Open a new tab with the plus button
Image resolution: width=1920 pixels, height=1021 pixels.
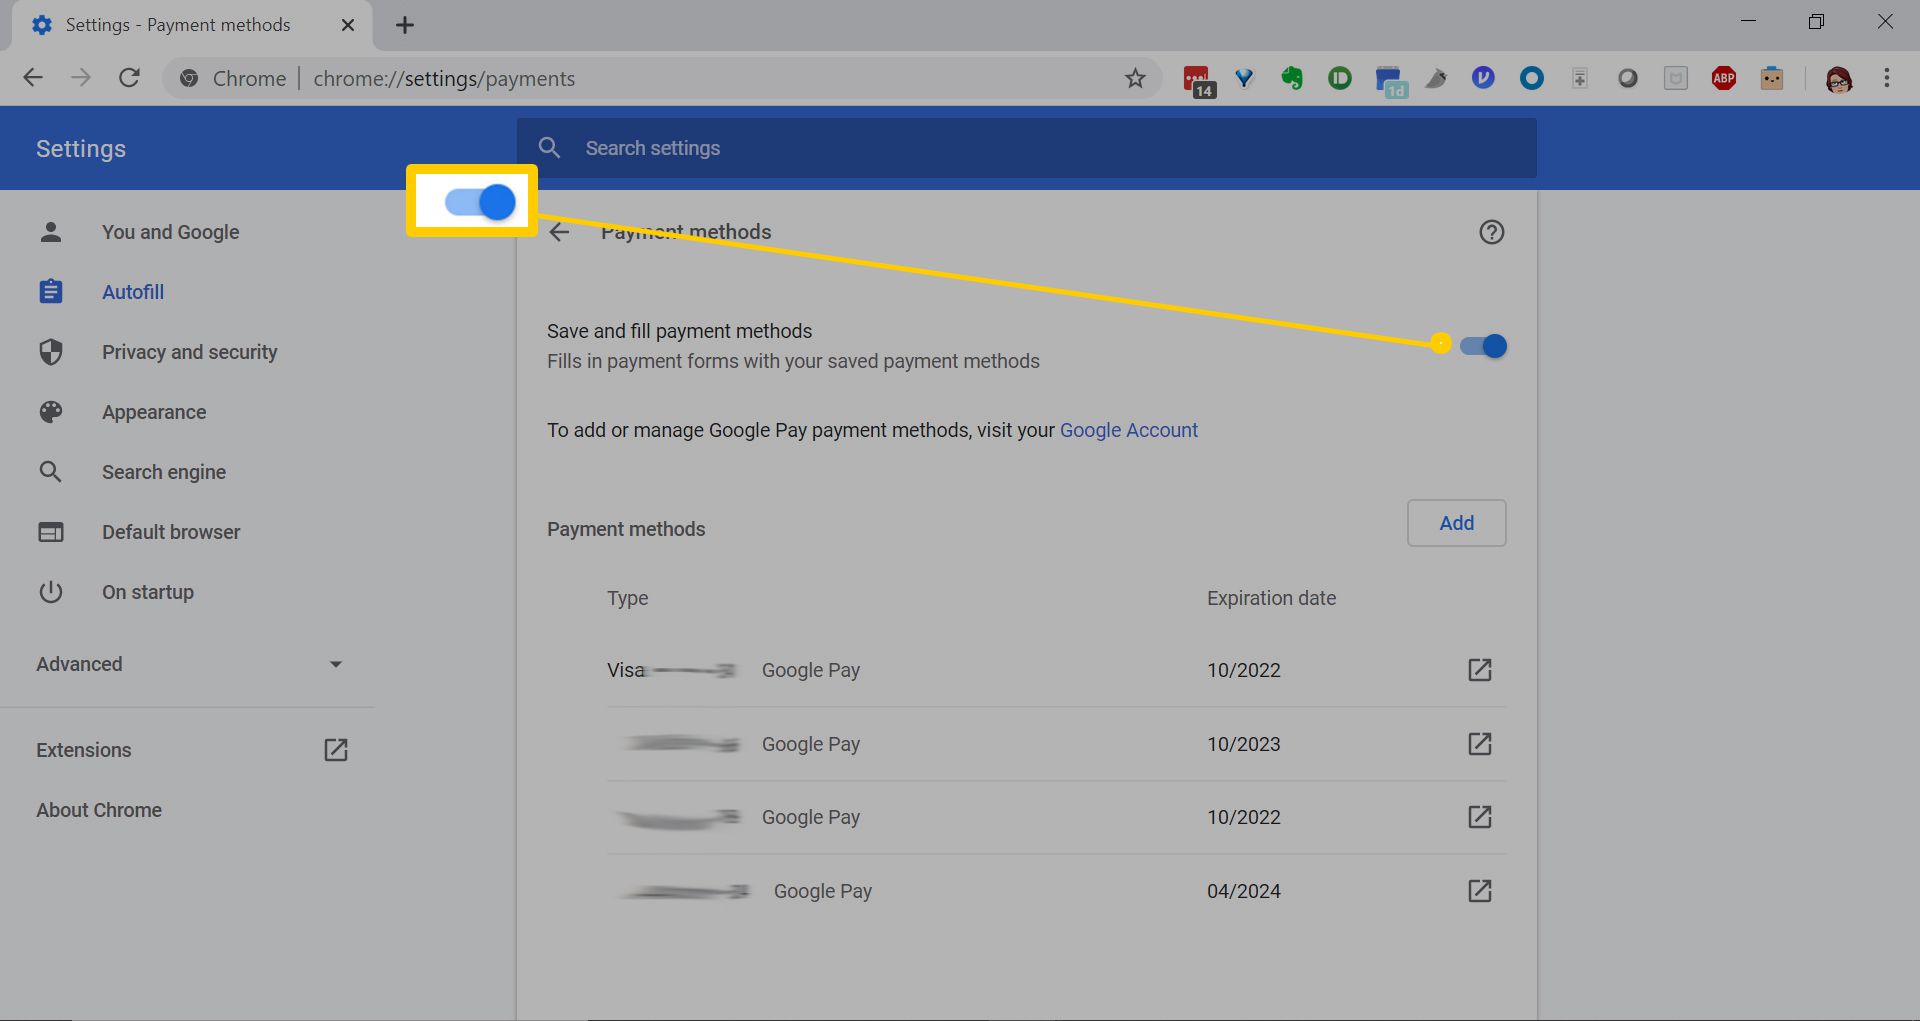point(405,25)
